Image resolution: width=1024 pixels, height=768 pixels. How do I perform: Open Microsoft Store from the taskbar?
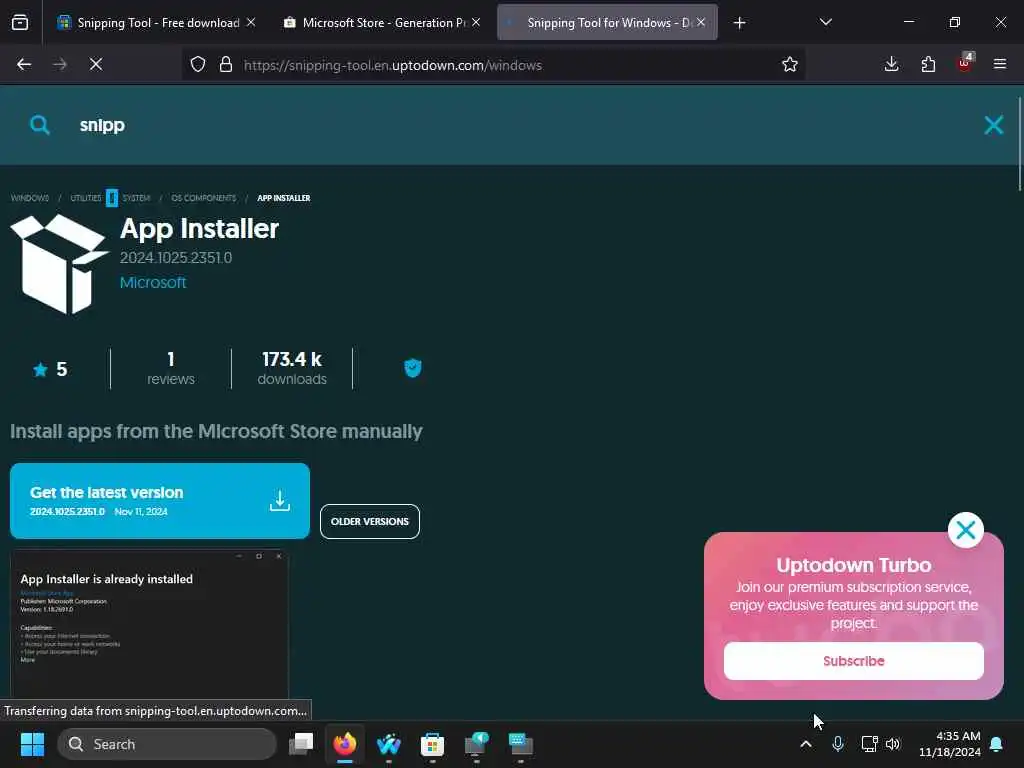[432, 744]
